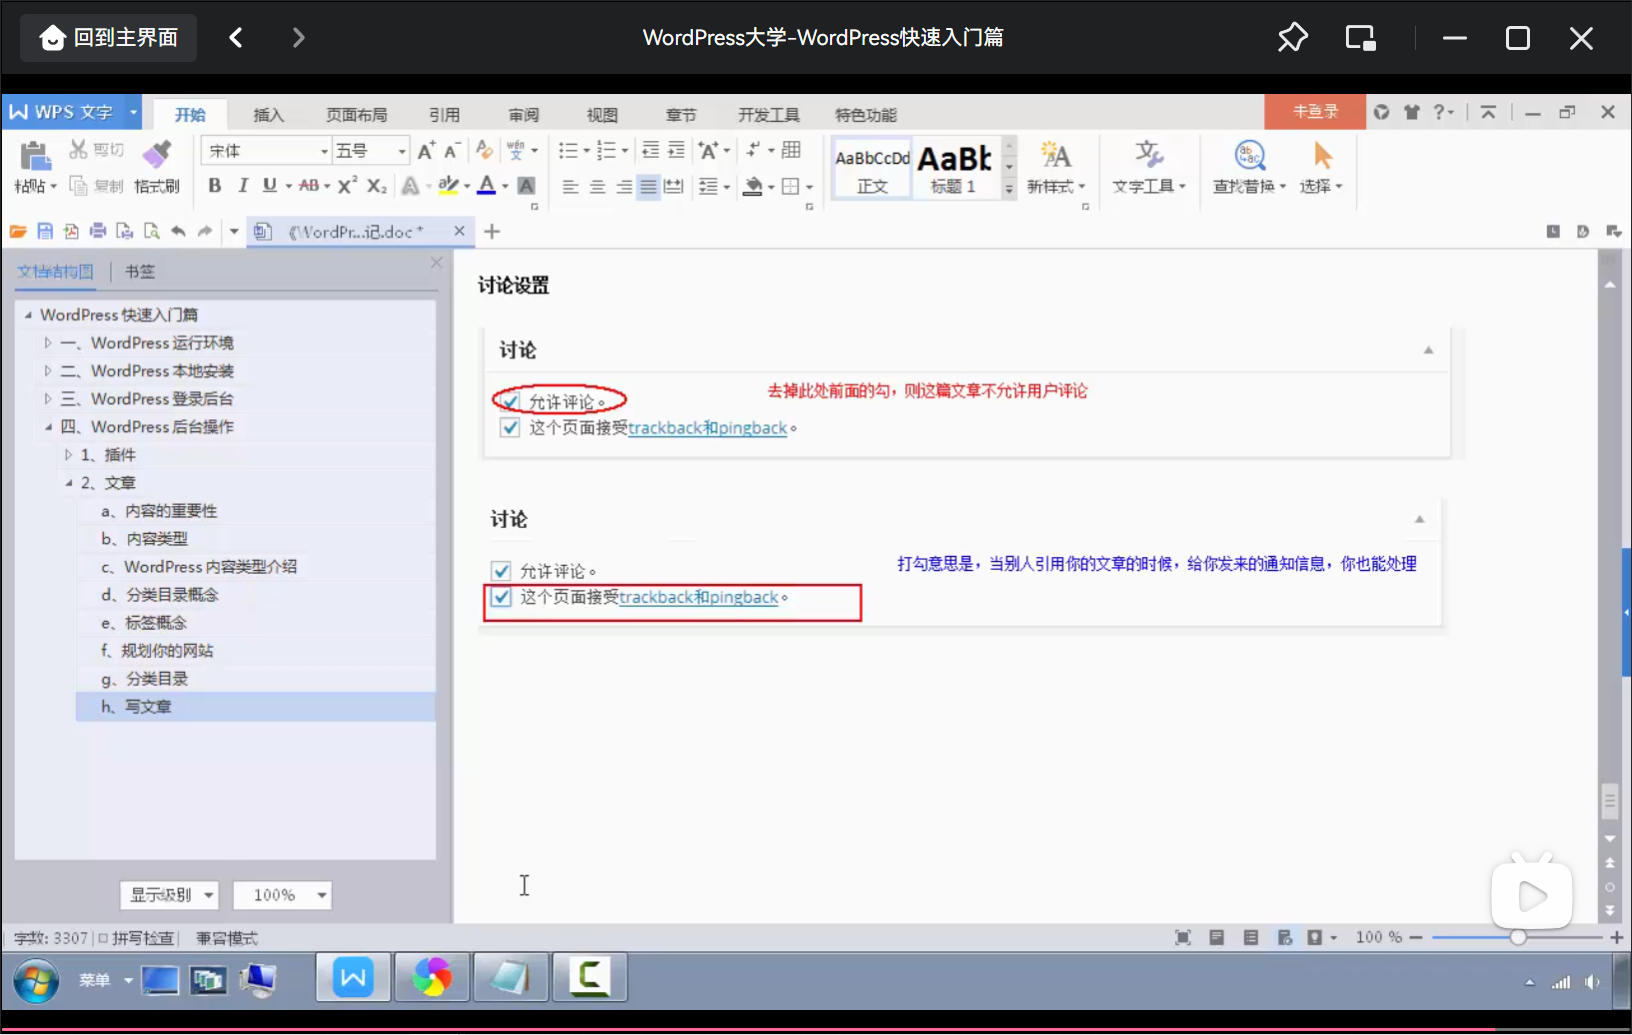The width and height of the screenshot is (1632, 1035).
Task: Click the increase indent icon
Action: pos(676,150)
